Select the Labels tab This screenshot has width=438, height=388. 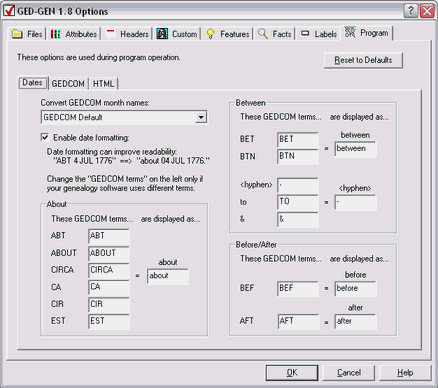(x=319, y=34)
